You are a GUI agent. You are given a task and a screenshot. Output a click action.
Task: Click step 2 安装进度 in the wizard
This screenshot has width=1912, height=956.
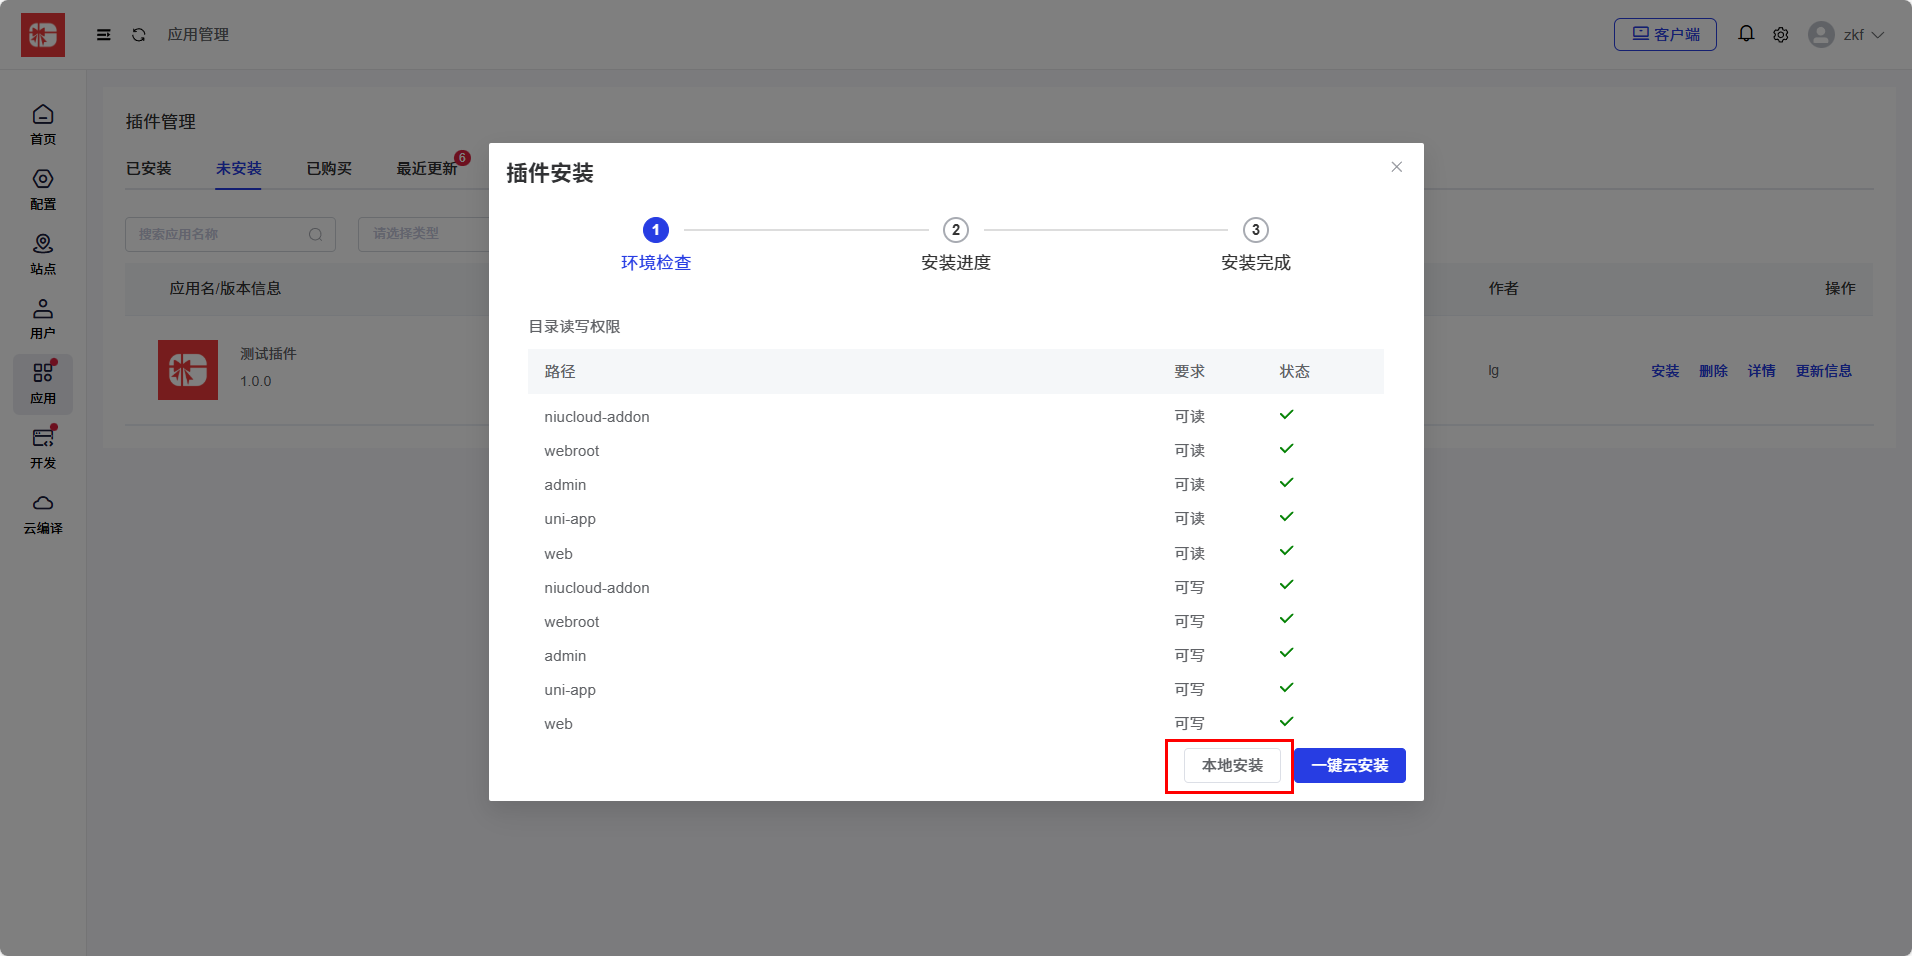click(x=956, y=245)
